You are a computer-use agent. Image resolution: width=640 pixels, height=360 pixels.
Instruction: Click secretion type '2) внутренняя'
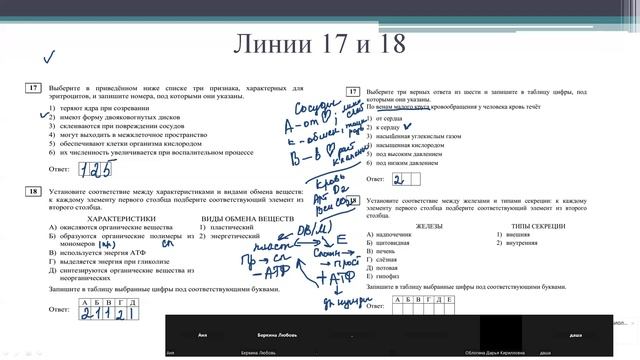click(517, 243)
